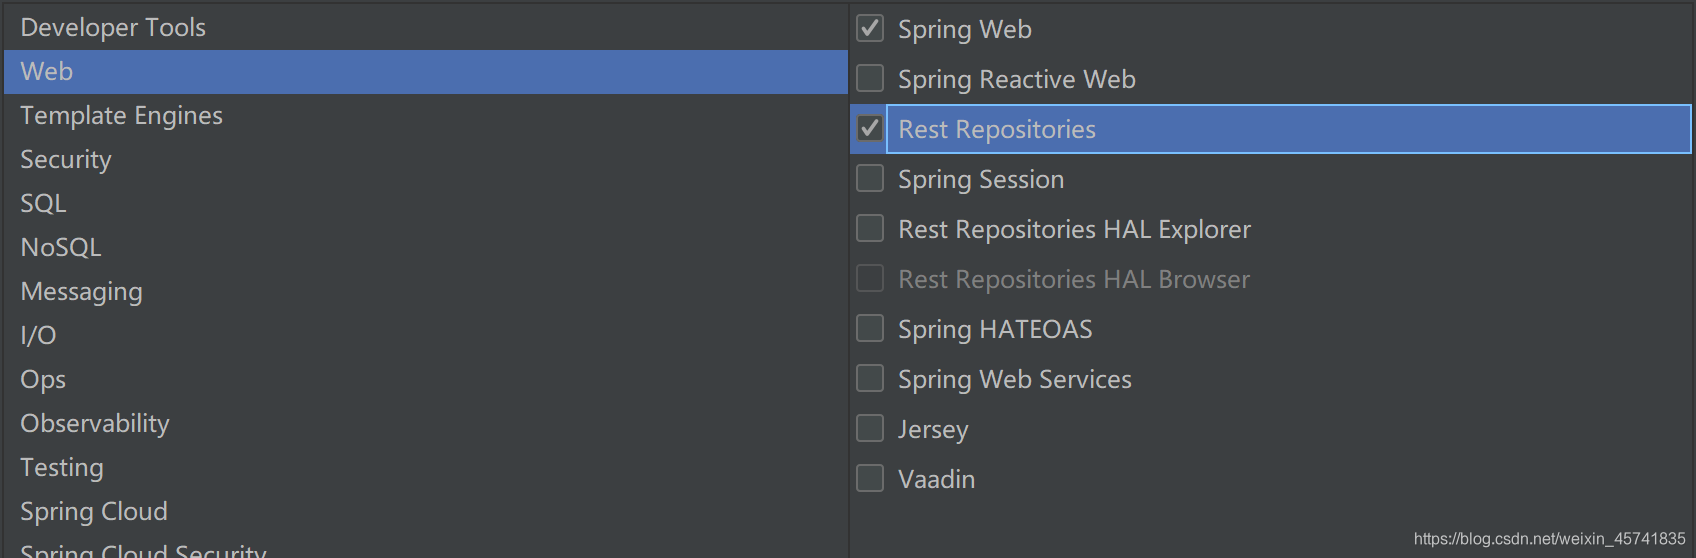
Task: Tick the Spring Web Services checkbox
Action: pyautogui.click(x=870, y=378)
